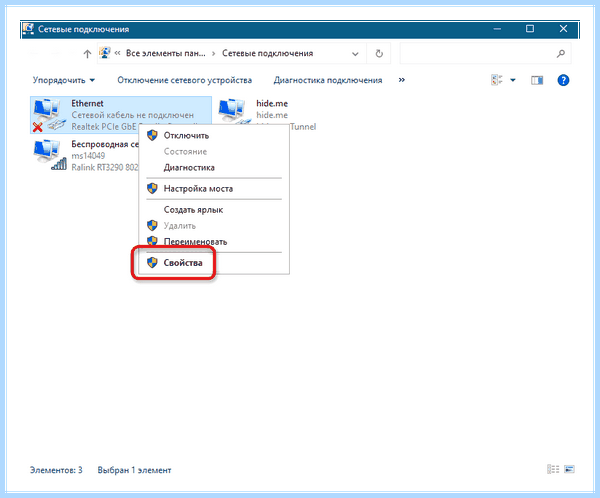The height and width of the screenshot is (498, 600).
Task: Switch to large icons view in status bar
Action: click(569, 469)
